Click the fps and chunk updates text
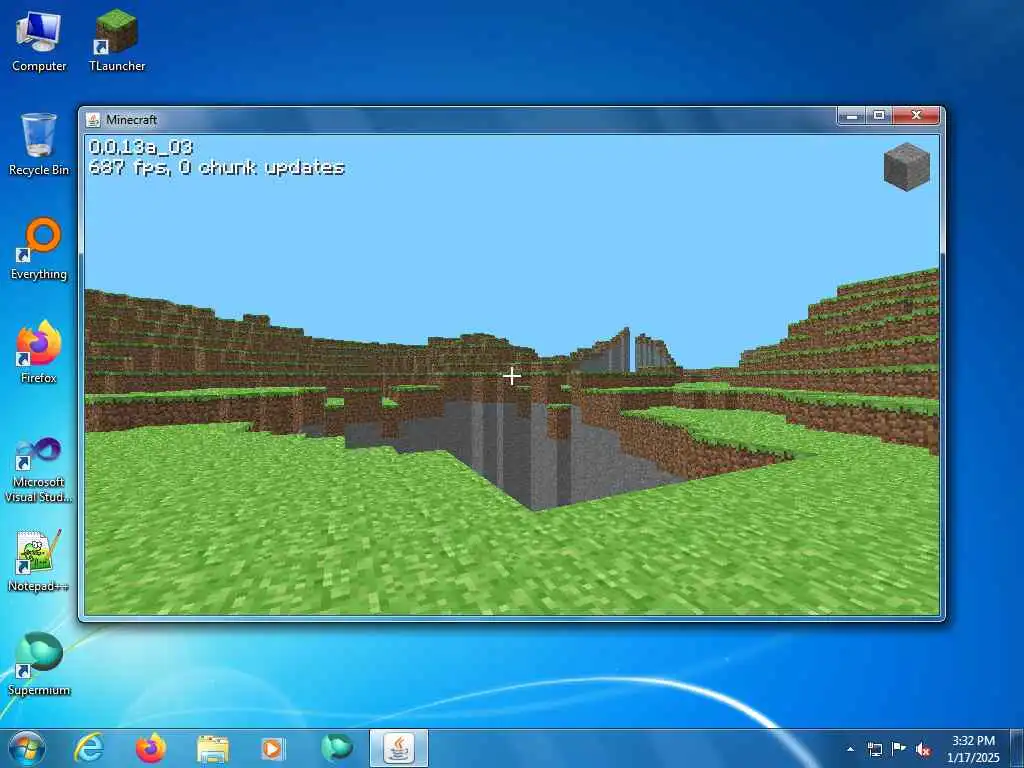The height and width of the screenshot is (768, 1024). coord(216,168)
